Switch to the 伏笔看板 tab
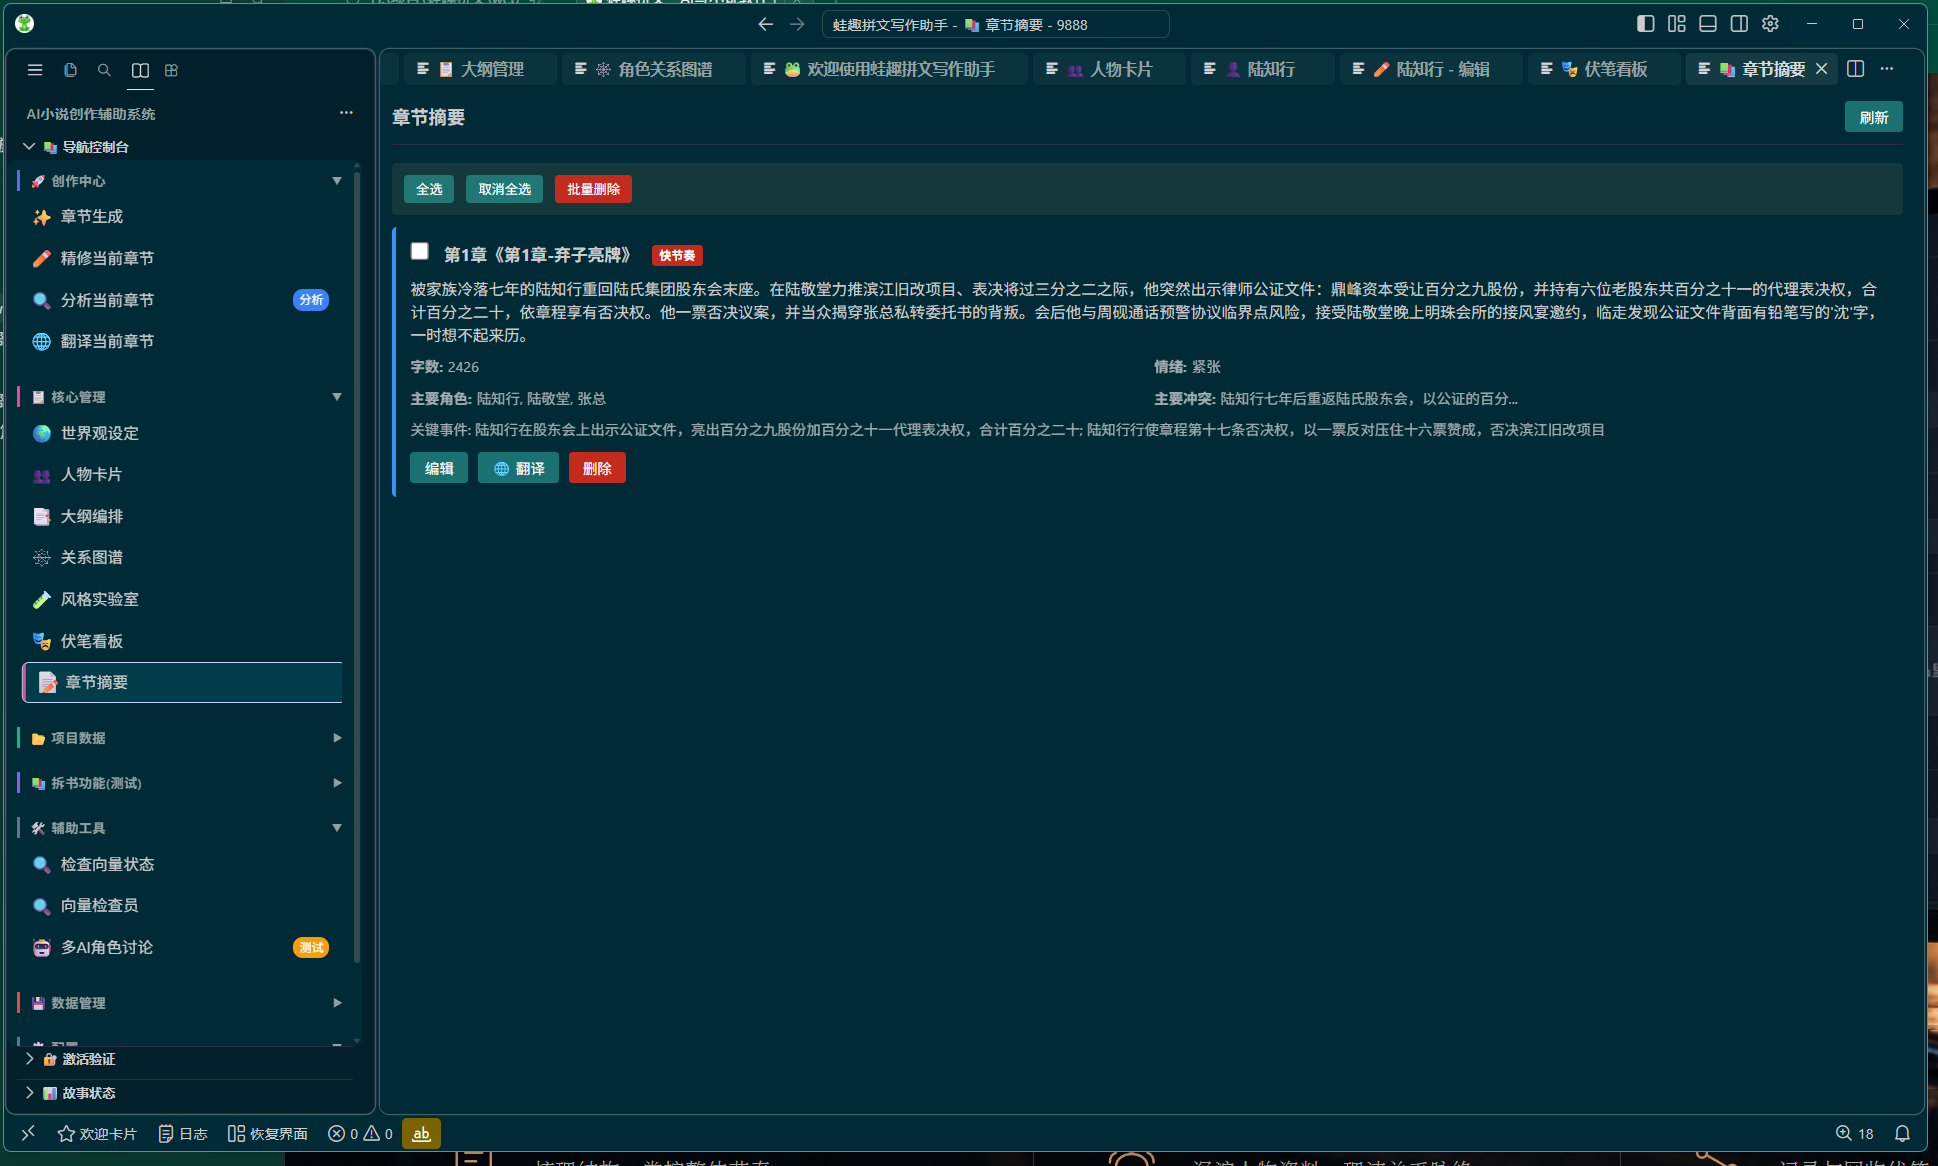1938x1166 pixels. [x=1605, y=69]
